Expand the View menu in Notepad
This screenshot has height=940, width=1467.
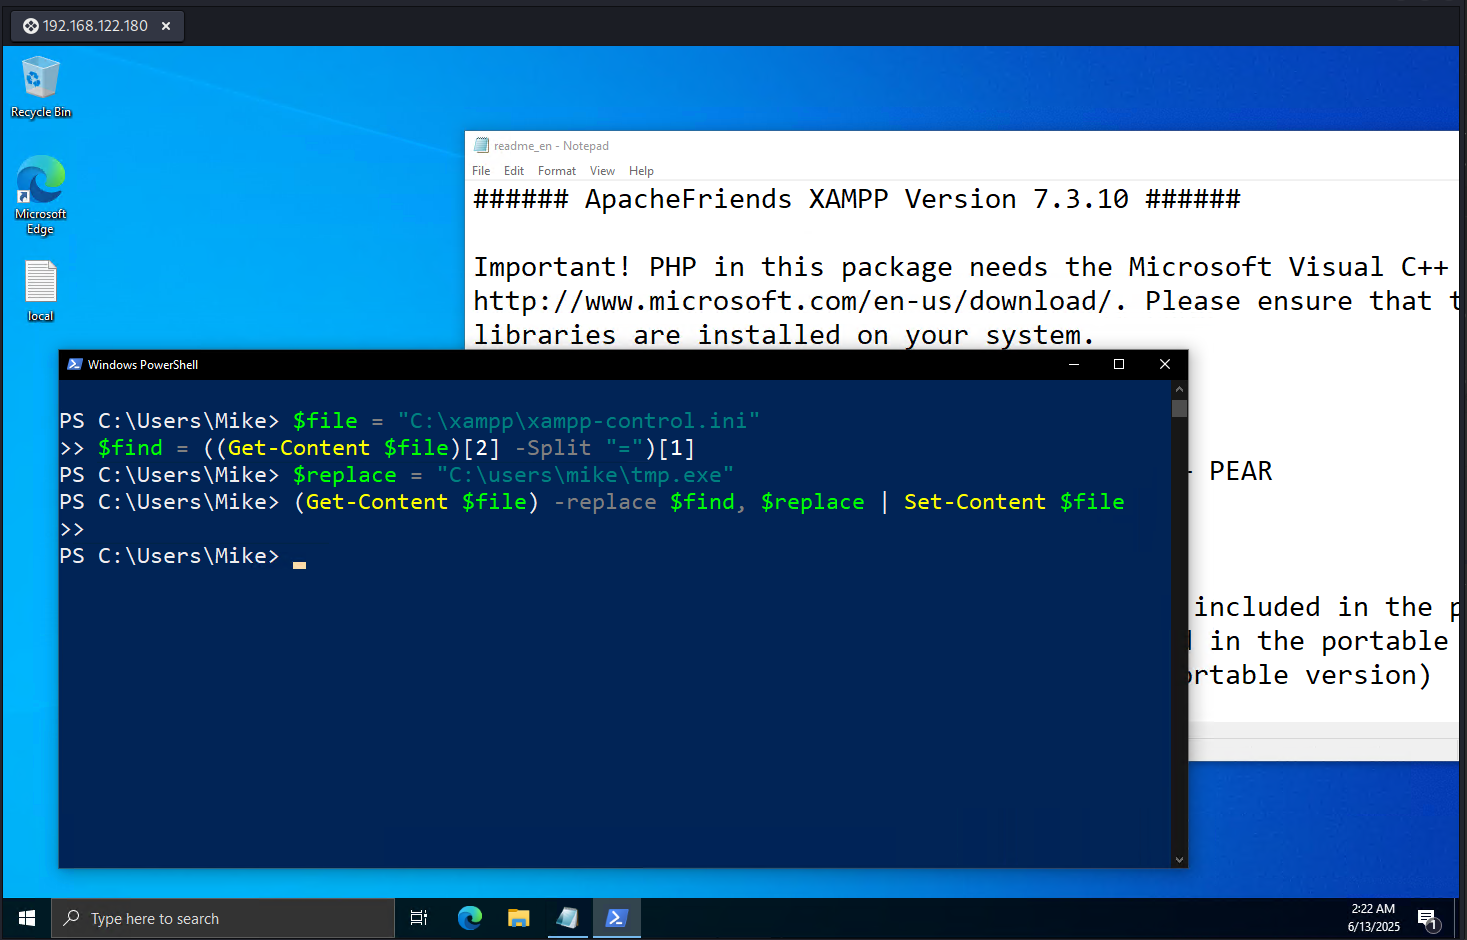tap(602, 171)
